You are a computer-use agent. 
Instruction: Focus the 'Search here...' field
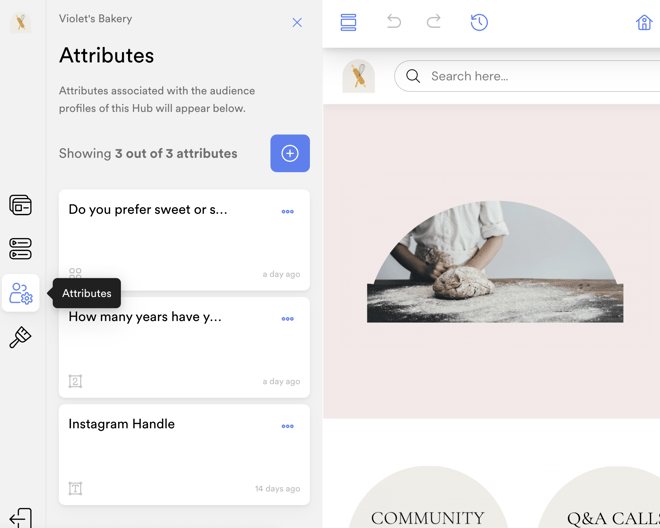(x=527, y=76)
